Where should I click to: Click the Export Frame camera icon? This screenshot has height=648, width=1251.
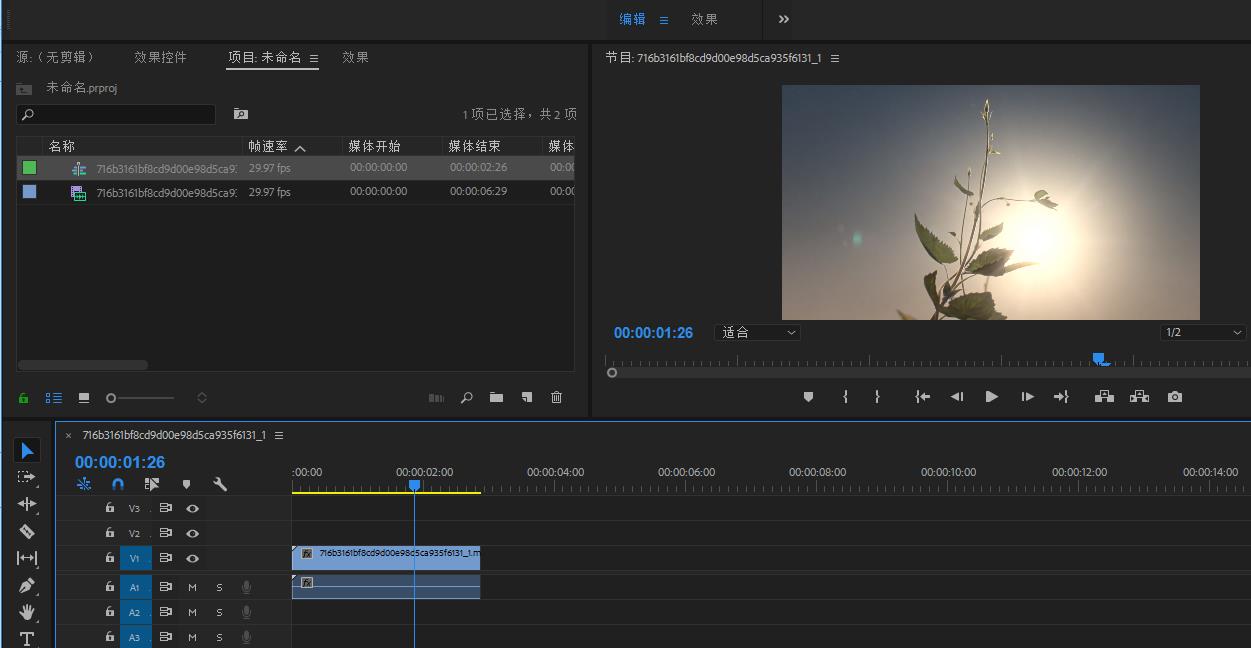coord(1174,397)
